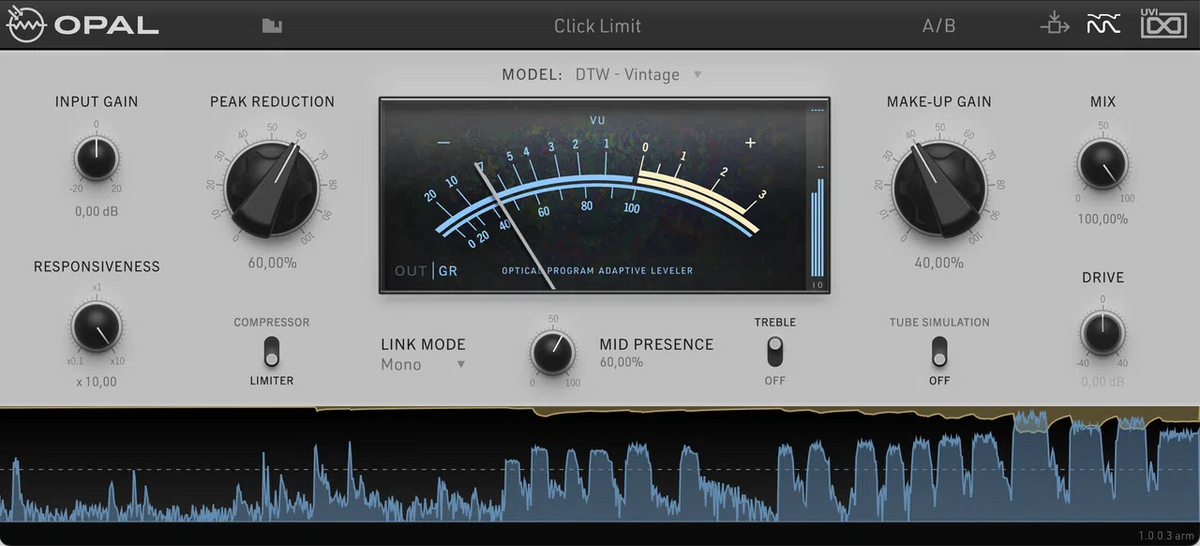
Task: Click the OPAL logo icon
Action: coord(27,26)
